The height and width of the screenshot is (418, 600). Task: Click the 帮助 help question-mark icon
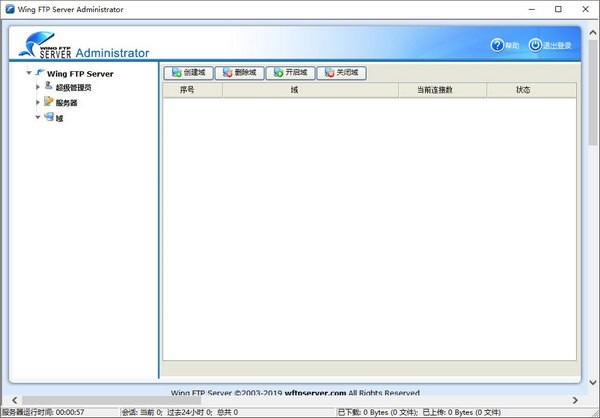(x=497, y=45)
